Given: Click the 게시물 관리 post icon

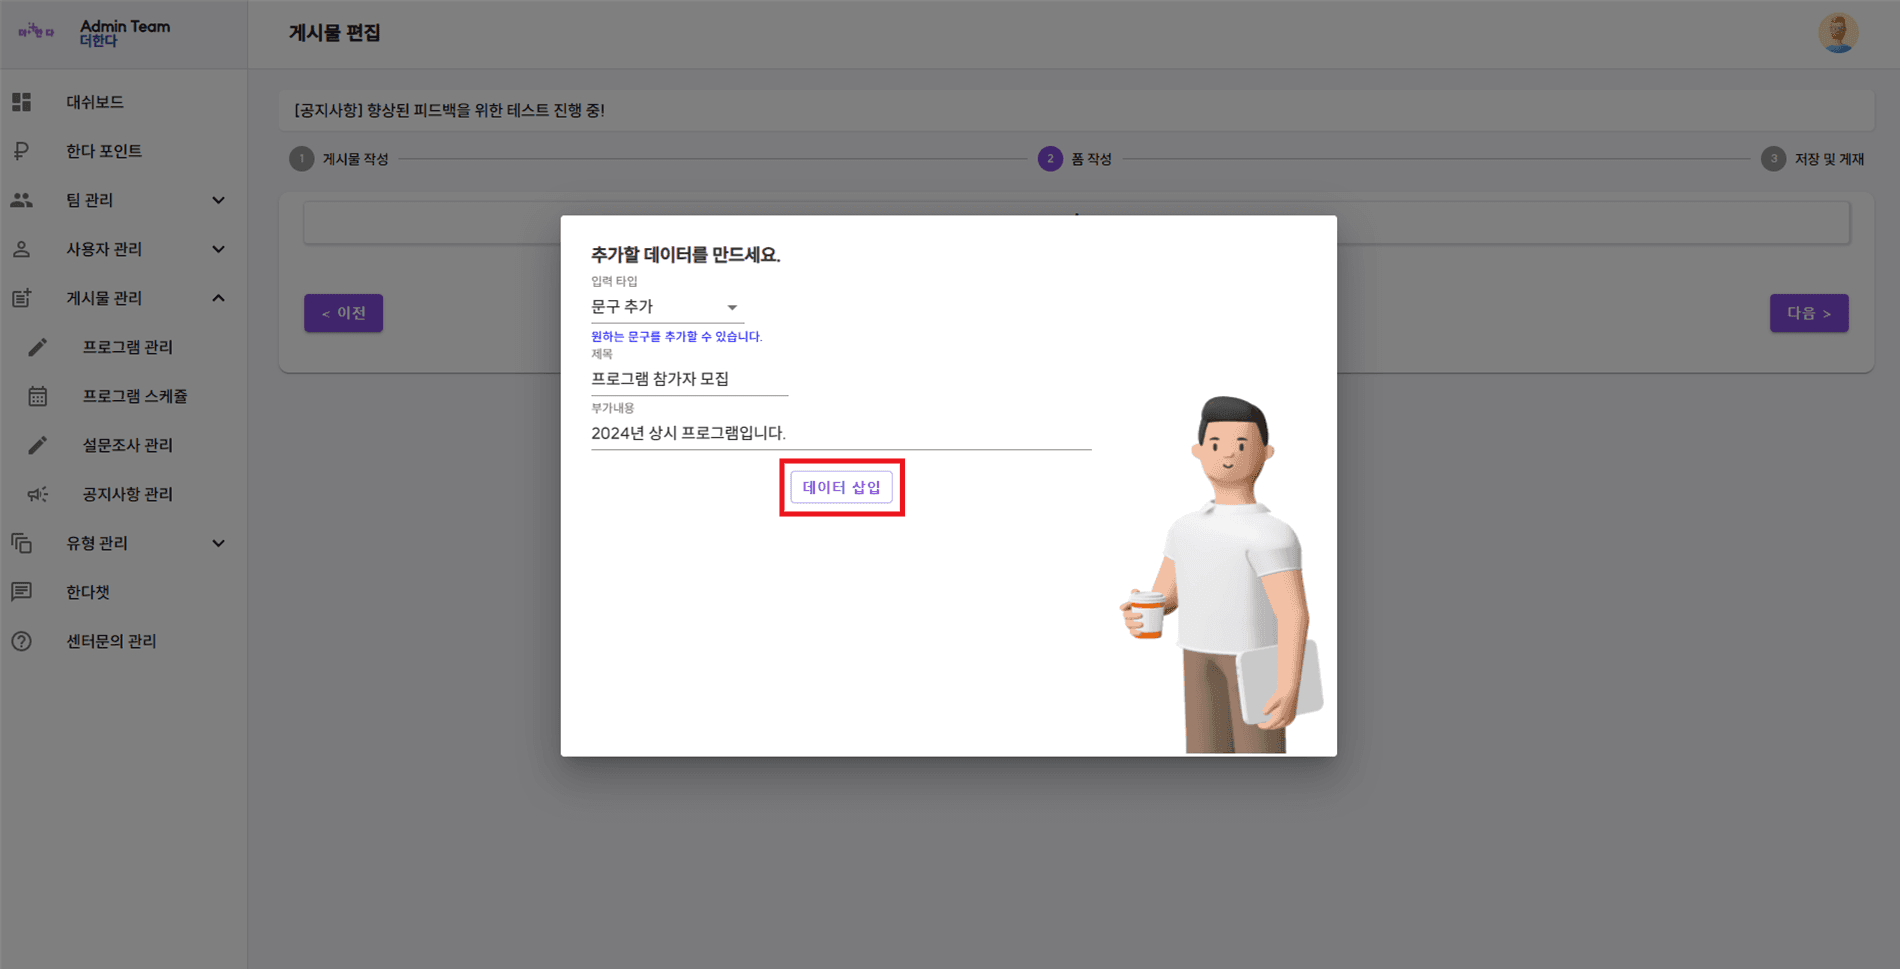Looking at the screenshot, I should (22, 298).
